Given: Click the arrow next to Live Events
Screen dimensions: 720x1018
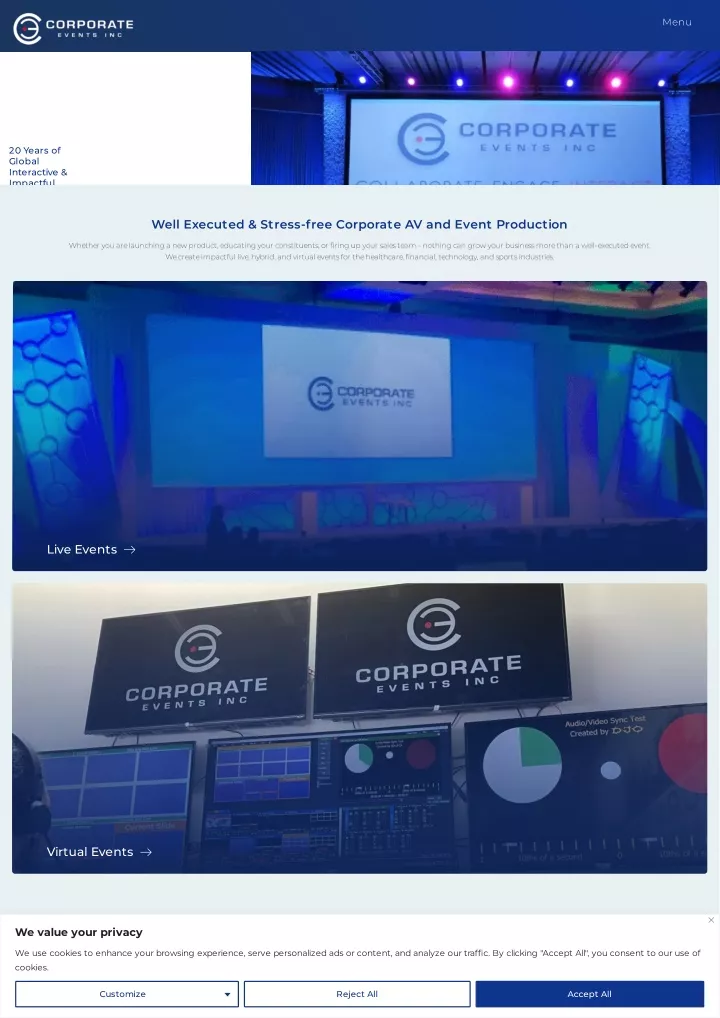Looking at the screenshot, I should coord(130,549).
